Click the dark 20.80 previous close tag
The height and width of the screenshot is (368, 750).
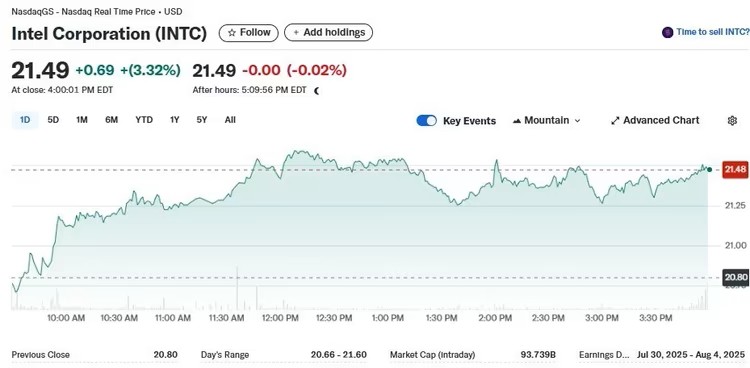point(736,277)
